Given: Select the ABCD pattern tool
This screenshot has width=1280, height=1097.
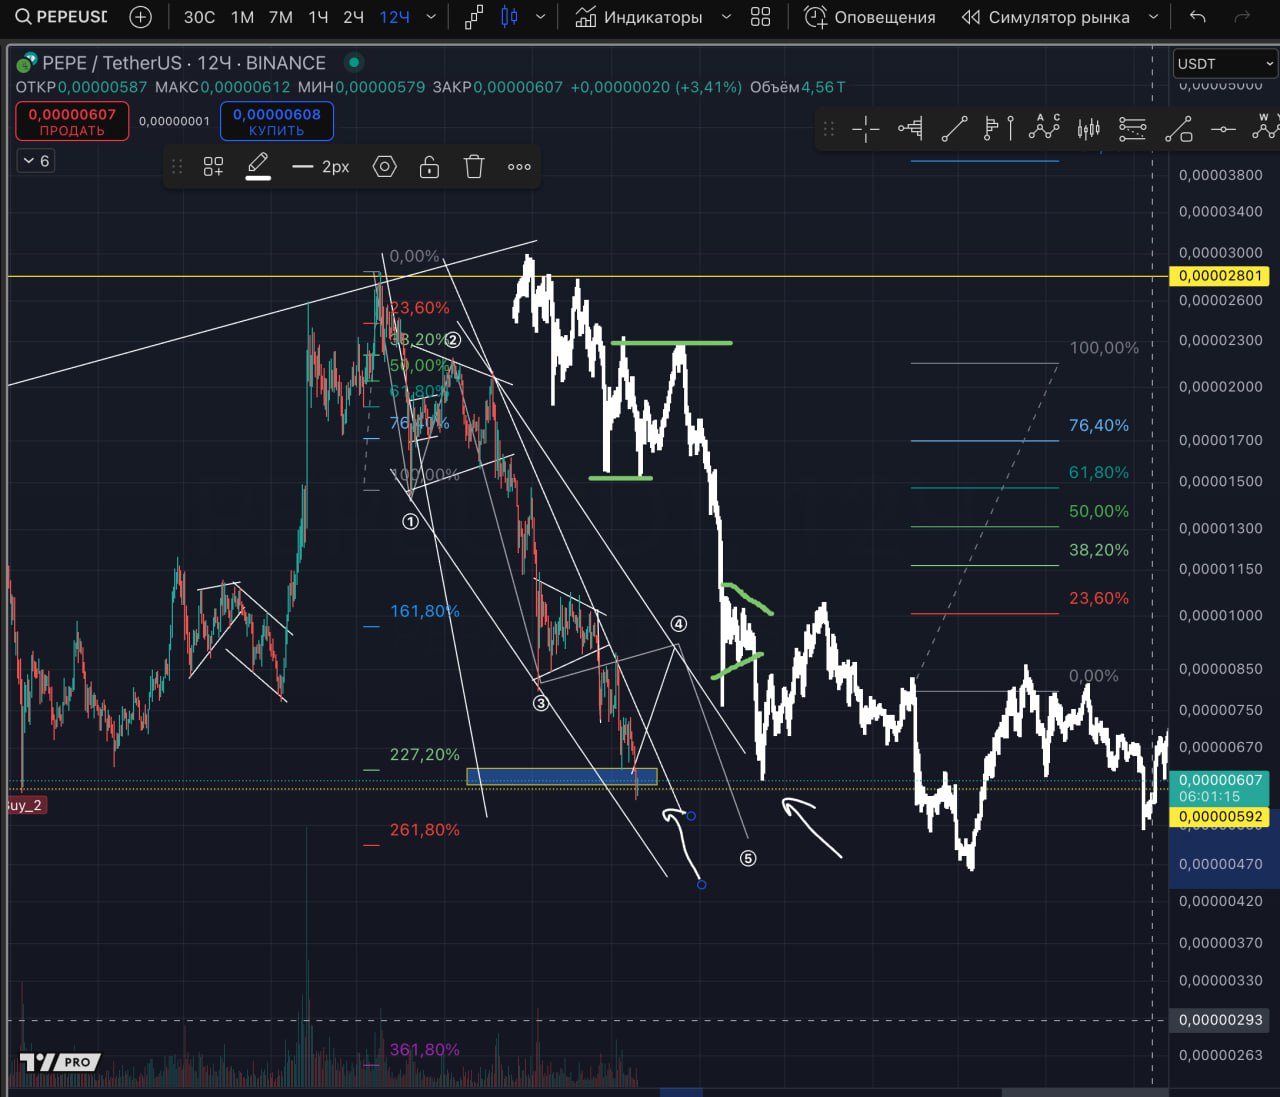Looking at the screenshot, I should click(x=1044, y=128).
